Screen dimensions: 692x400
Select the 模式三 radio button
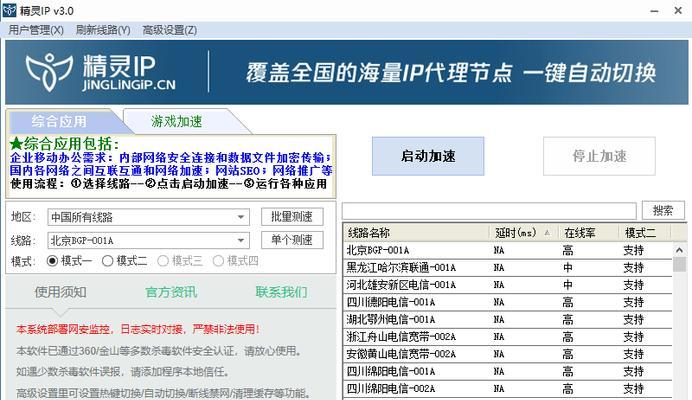point(163,261)
